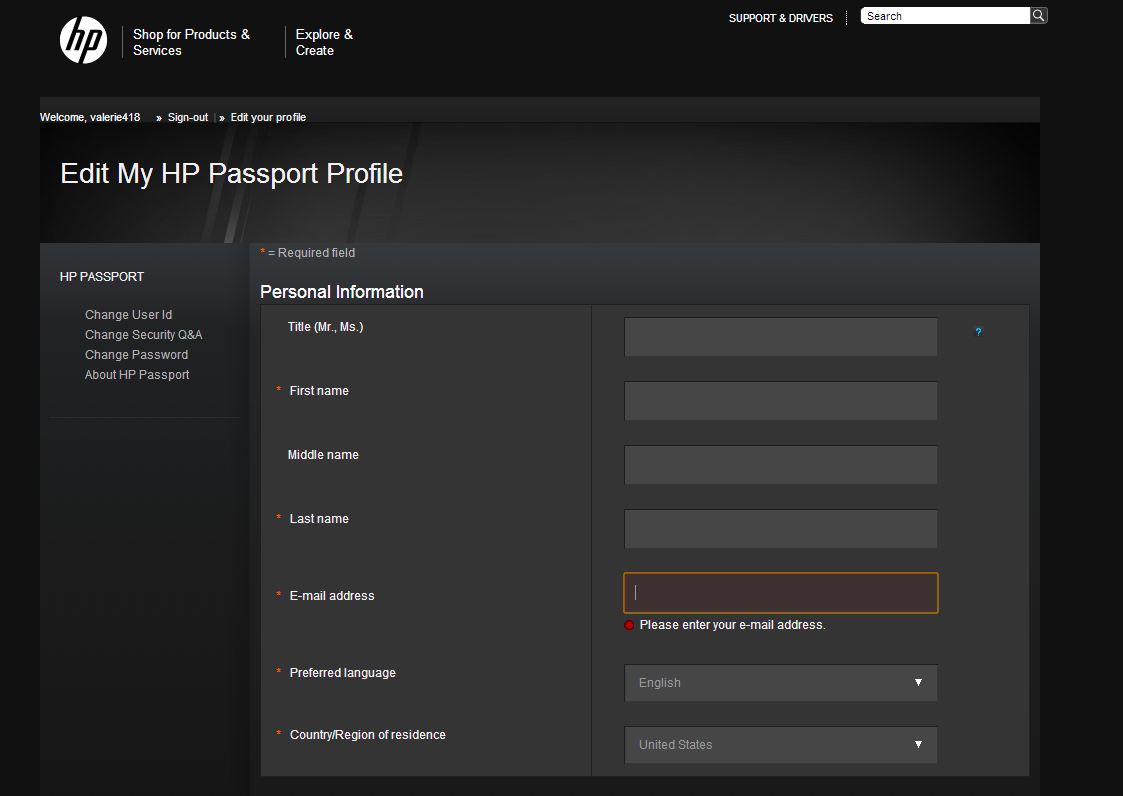Image resolution: width=1123 pixels, height=796 pixels.
Task: Expand the Preferred language dropdown
Action: (781, 683)
